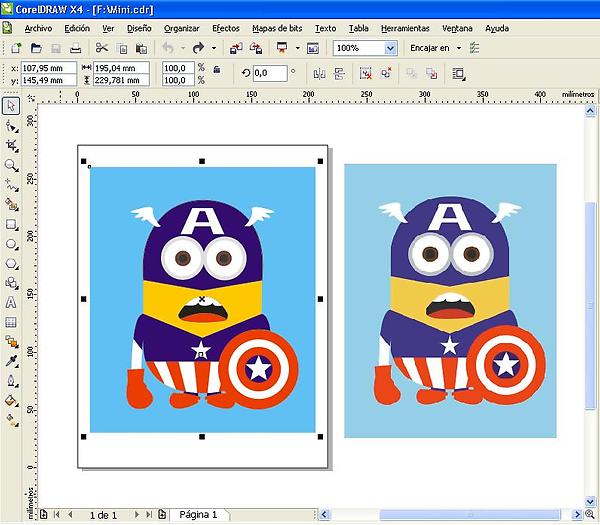Go to the last page arrow
This screenshot has width=600, height=525.
tap(149, 515)
